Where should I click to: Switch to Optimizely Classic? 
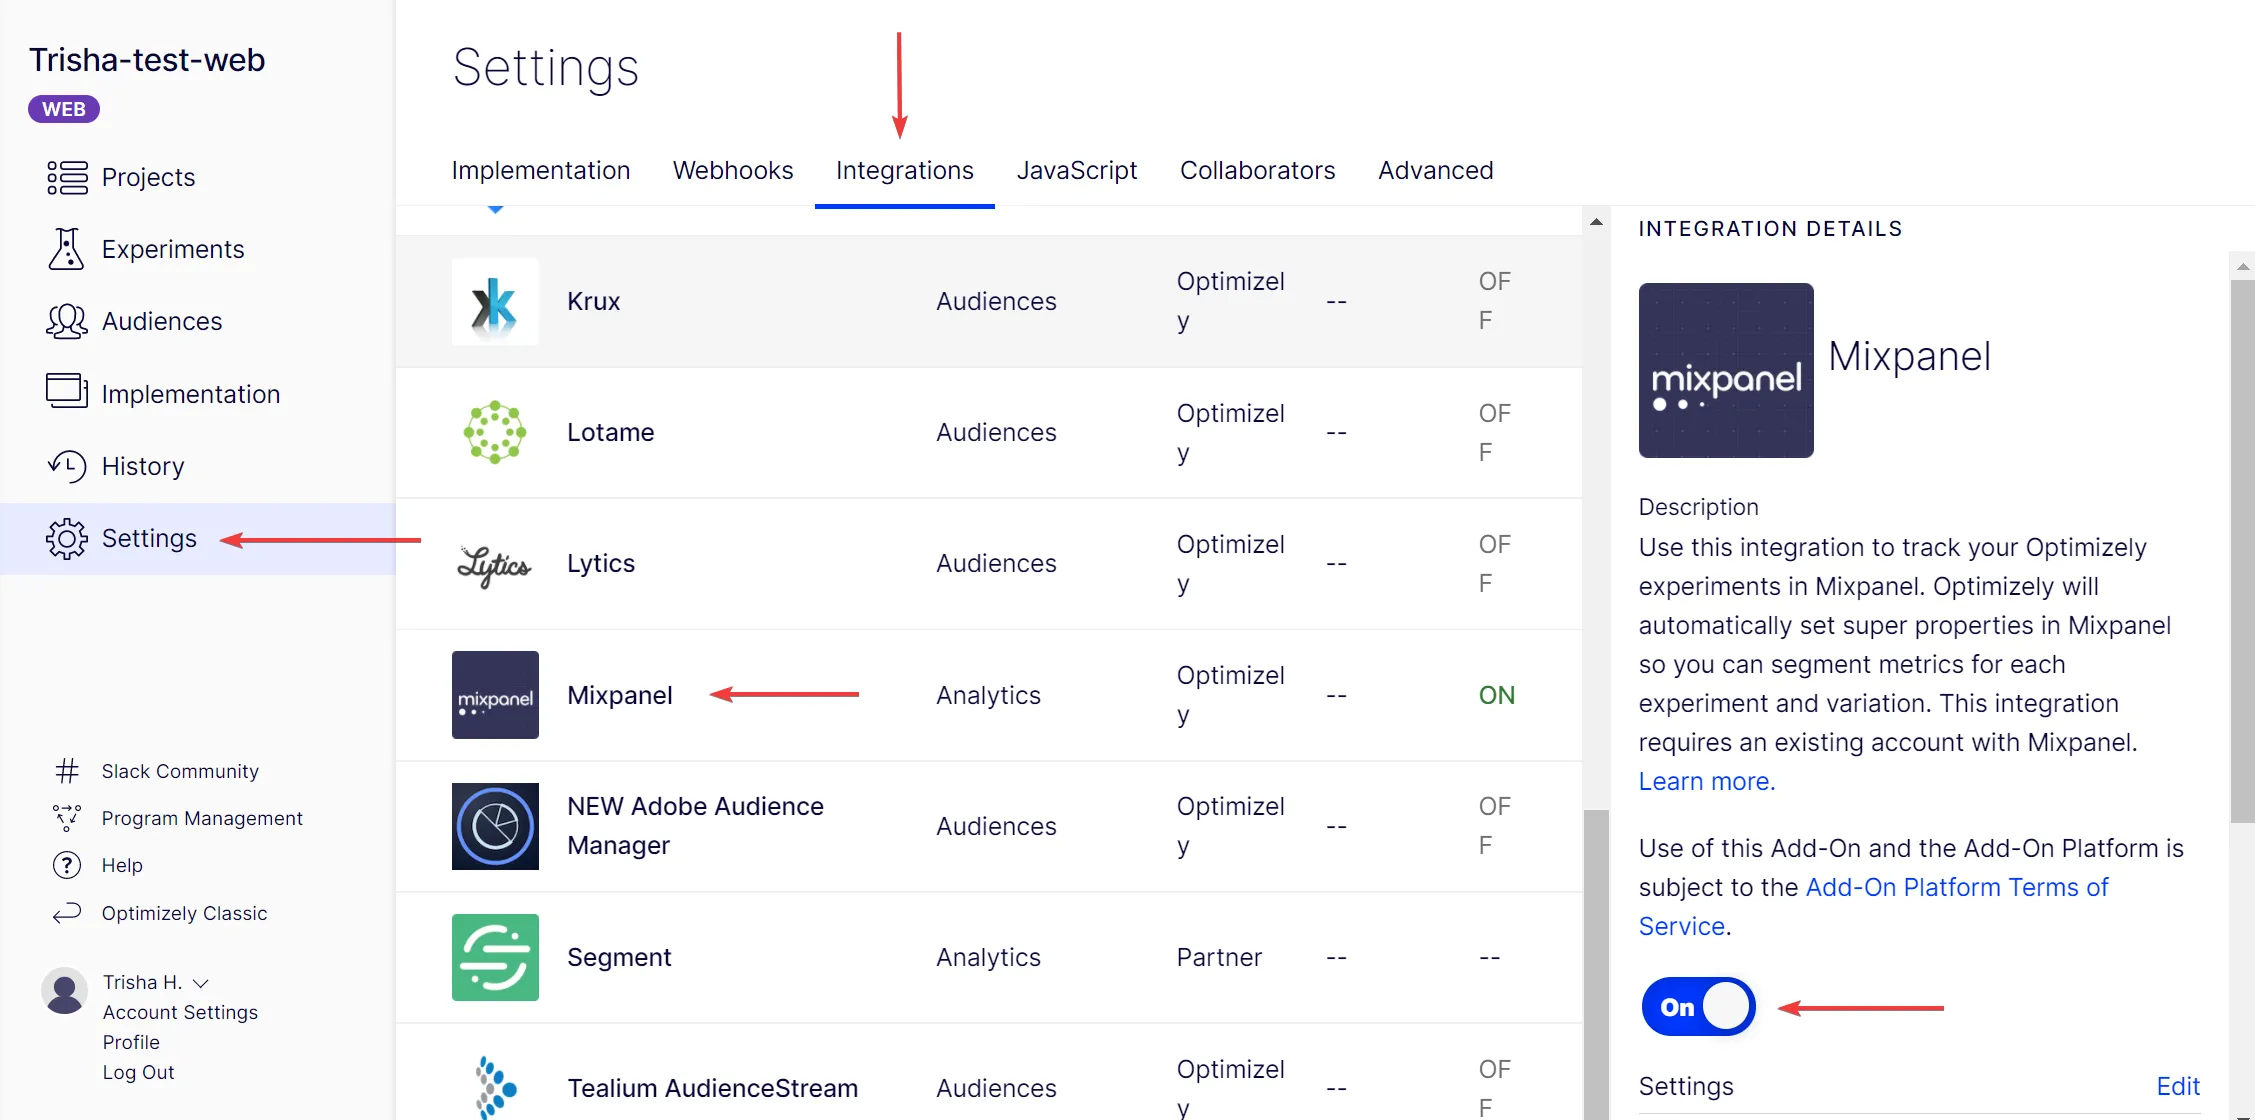(x=185, y=913)
